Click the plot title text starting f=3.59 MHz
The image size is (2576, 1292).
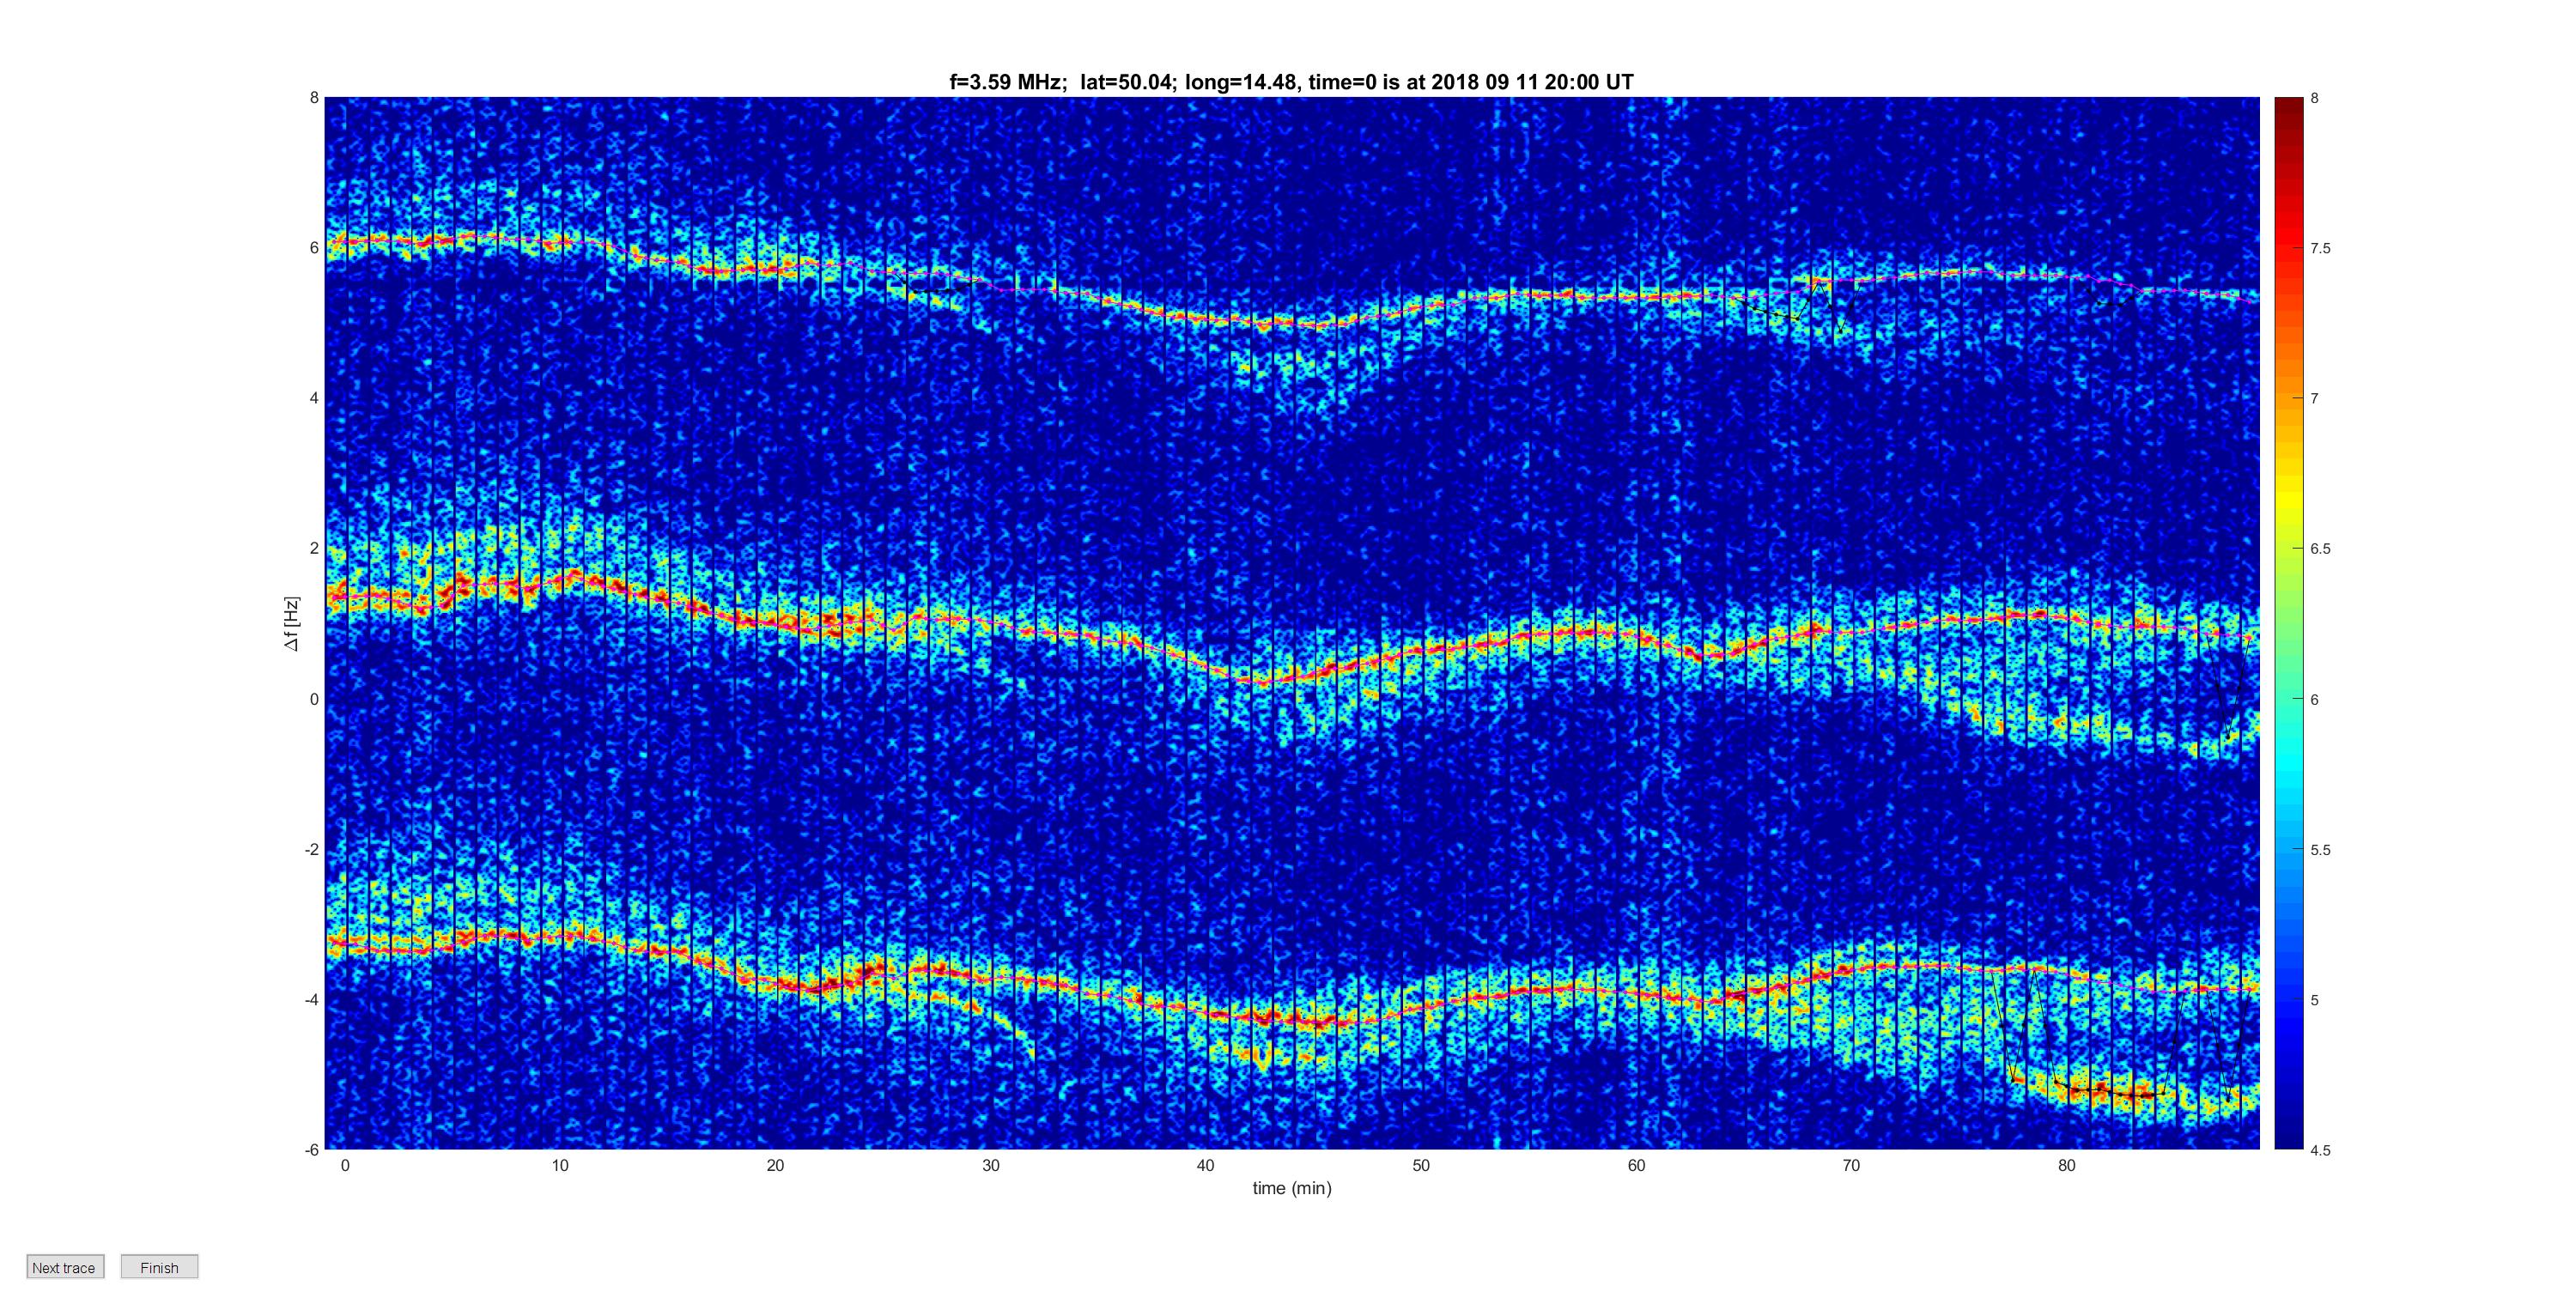1291,82
